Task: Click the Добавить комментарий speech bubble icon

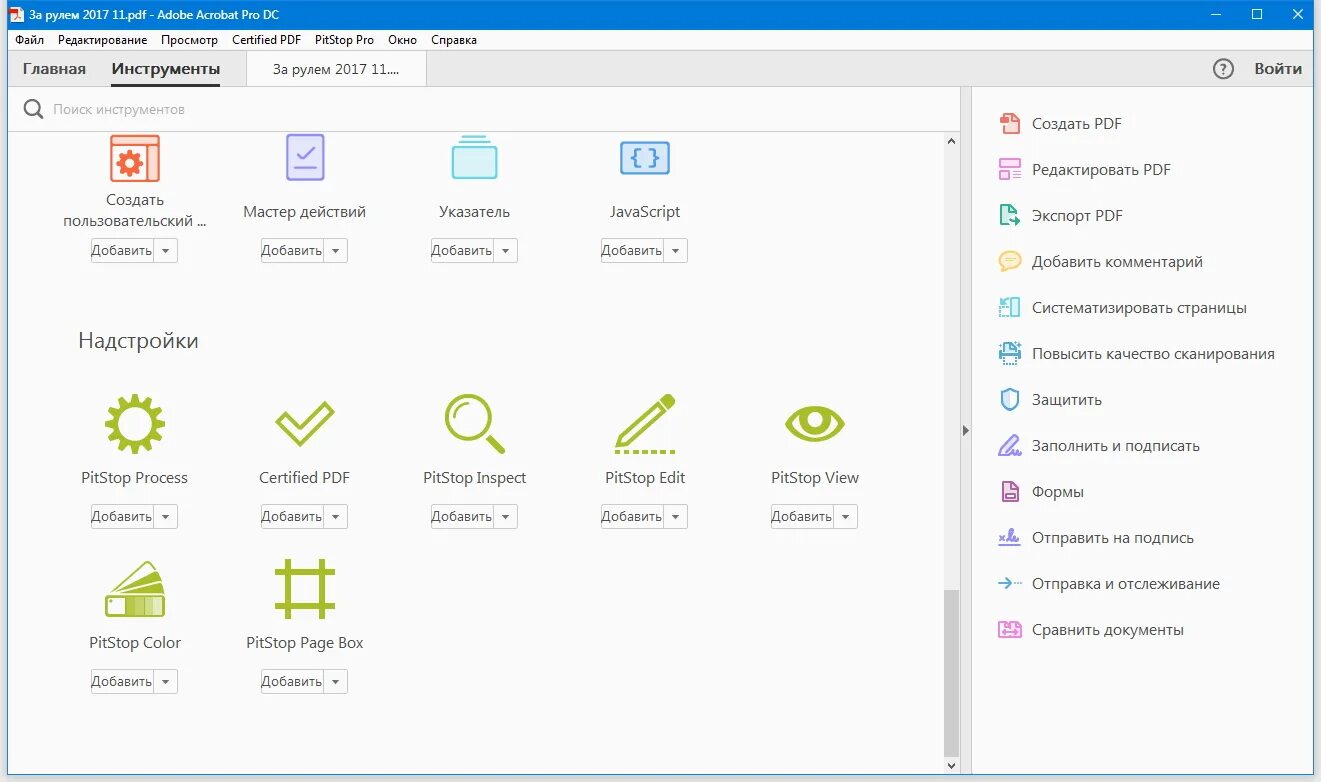Action: pyautogui.click(x=1010, y=262)
